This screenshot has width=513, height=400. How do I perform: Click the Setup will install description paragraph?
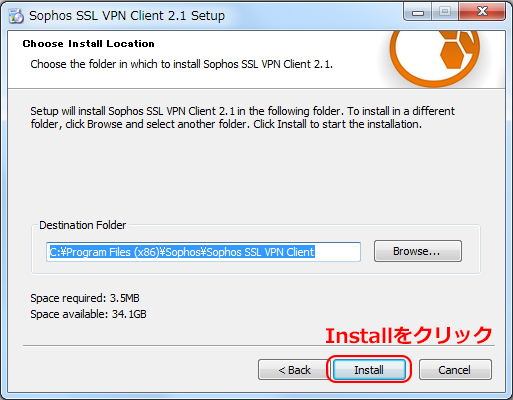coord(242,117)
